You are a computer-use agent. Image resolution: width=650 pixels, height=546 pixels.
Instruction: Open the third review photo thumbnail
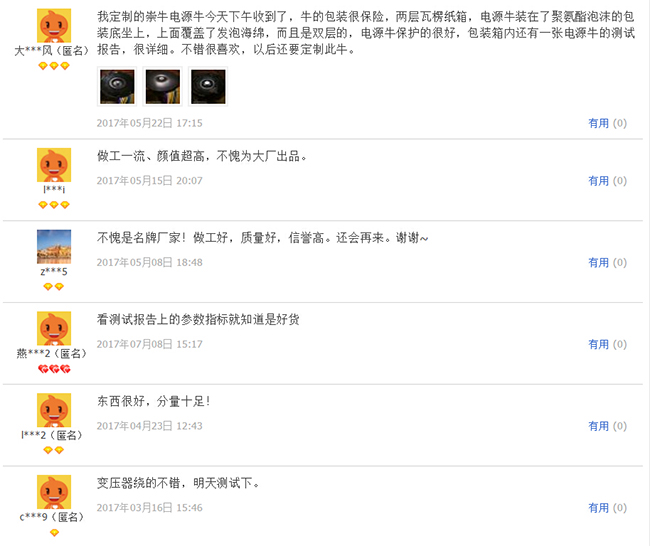(208, 86)
